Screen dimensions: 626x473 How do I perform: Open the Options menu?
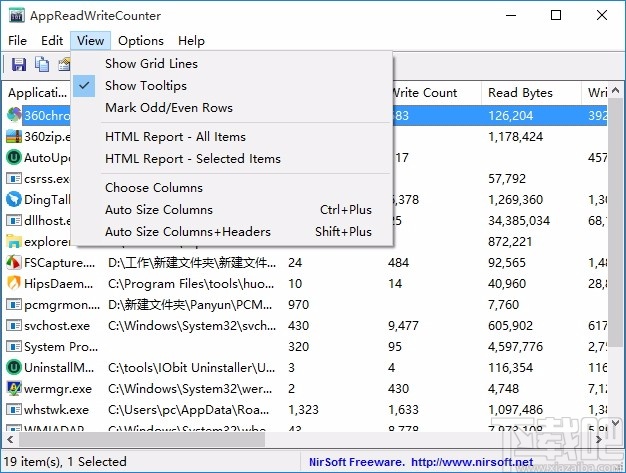click(141, 41)
